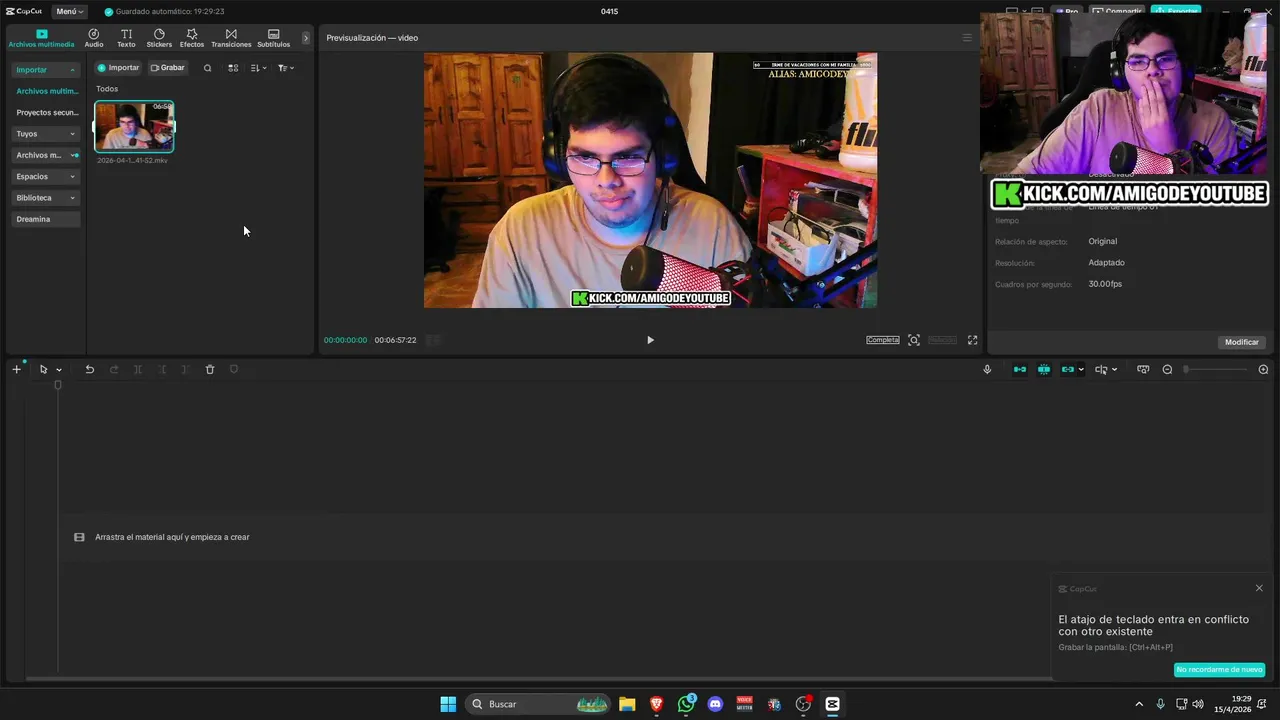Choose the Select pointer tool
The image size is (1280, 720).
coord(43,369)
